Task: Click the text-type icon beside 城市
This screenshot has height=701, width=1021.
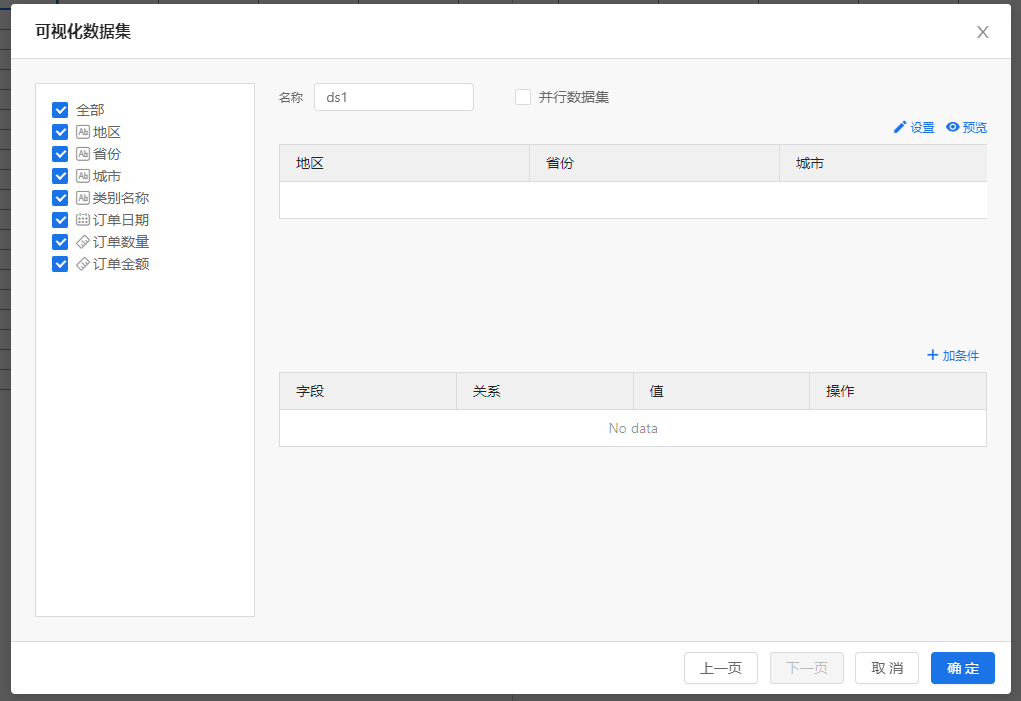Action: pos(83,176)
